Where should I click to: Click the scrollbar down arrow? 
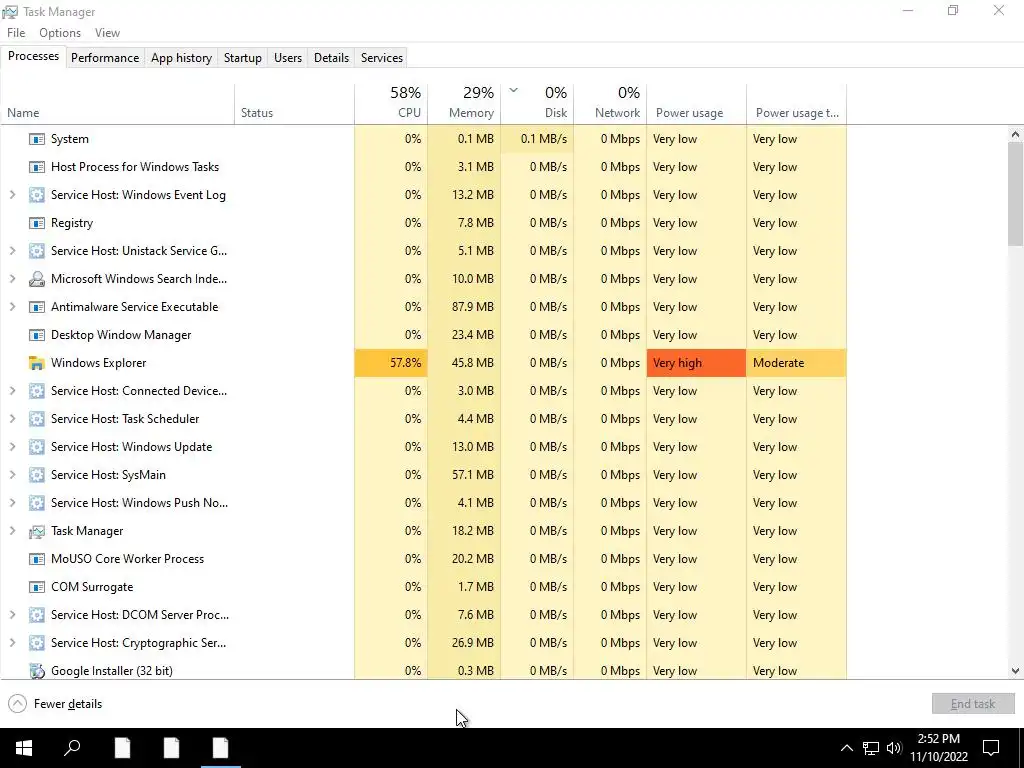pyautogui.click(x=1015, y=671)
